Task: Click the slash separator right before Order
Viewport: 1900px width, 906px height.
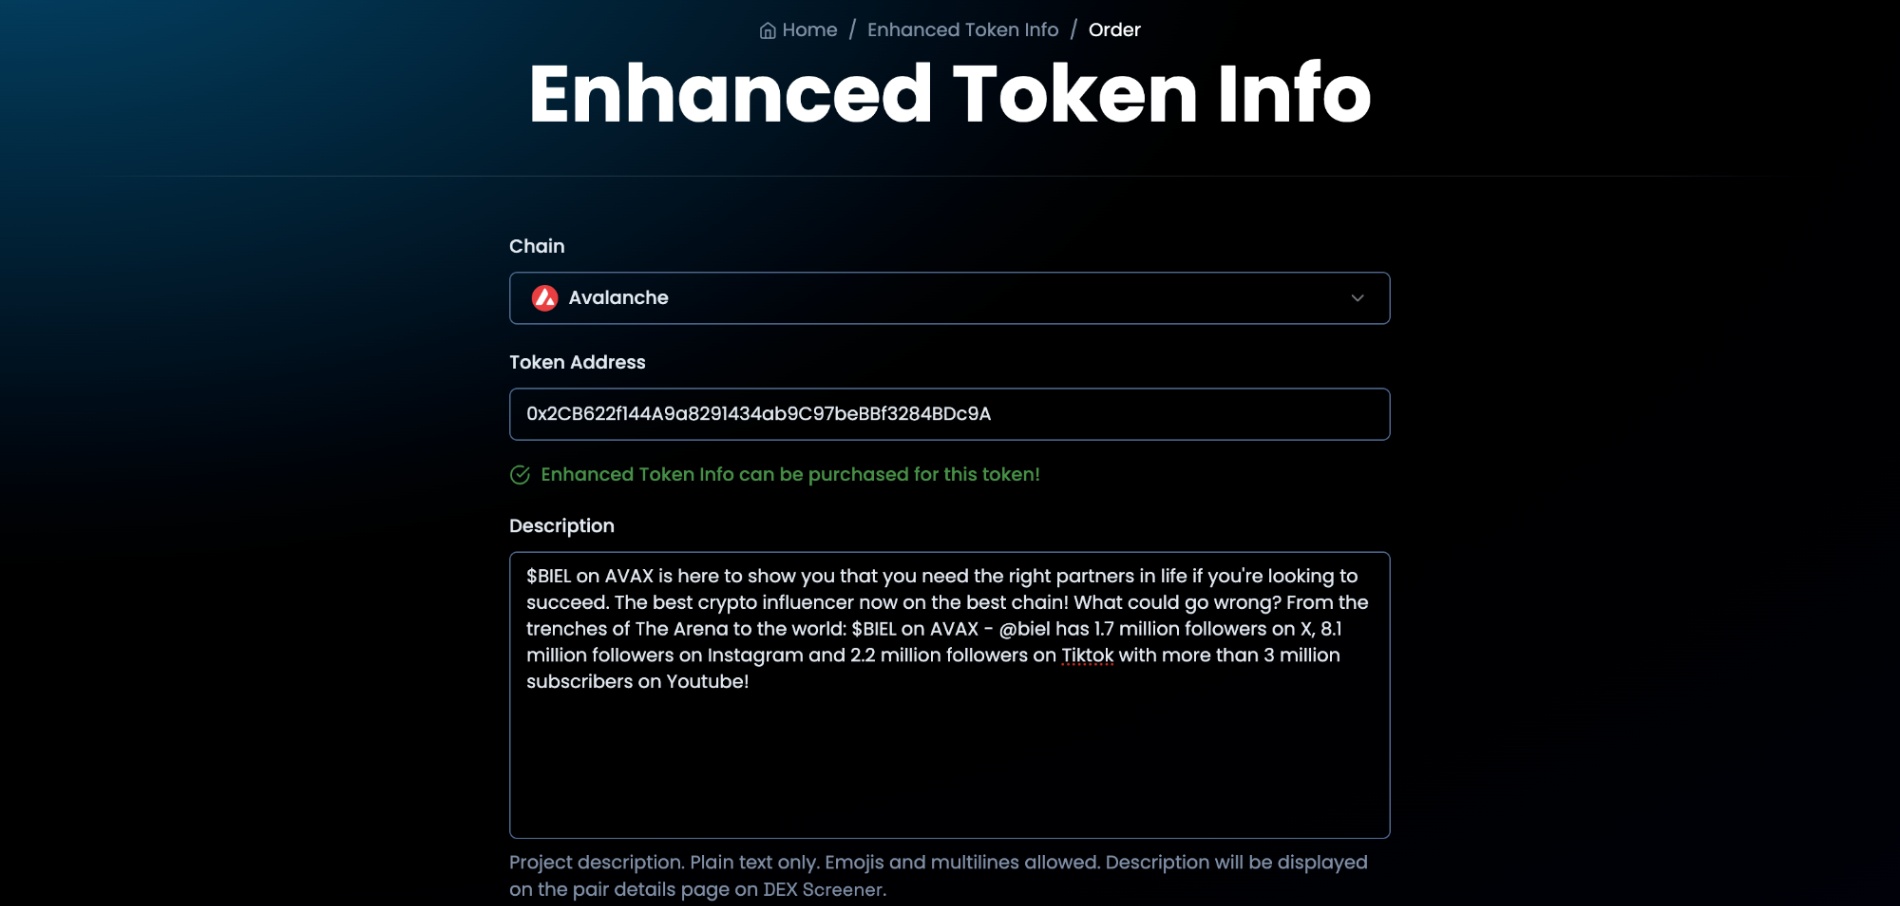Action: 1073,30
